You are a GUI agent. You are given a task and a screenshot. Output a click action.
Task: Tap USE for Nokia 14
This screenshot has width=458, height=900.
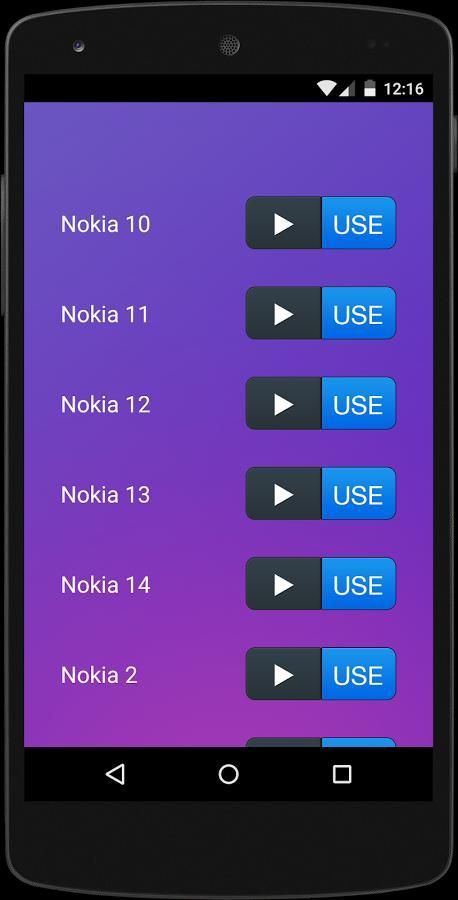coord(359,583)
